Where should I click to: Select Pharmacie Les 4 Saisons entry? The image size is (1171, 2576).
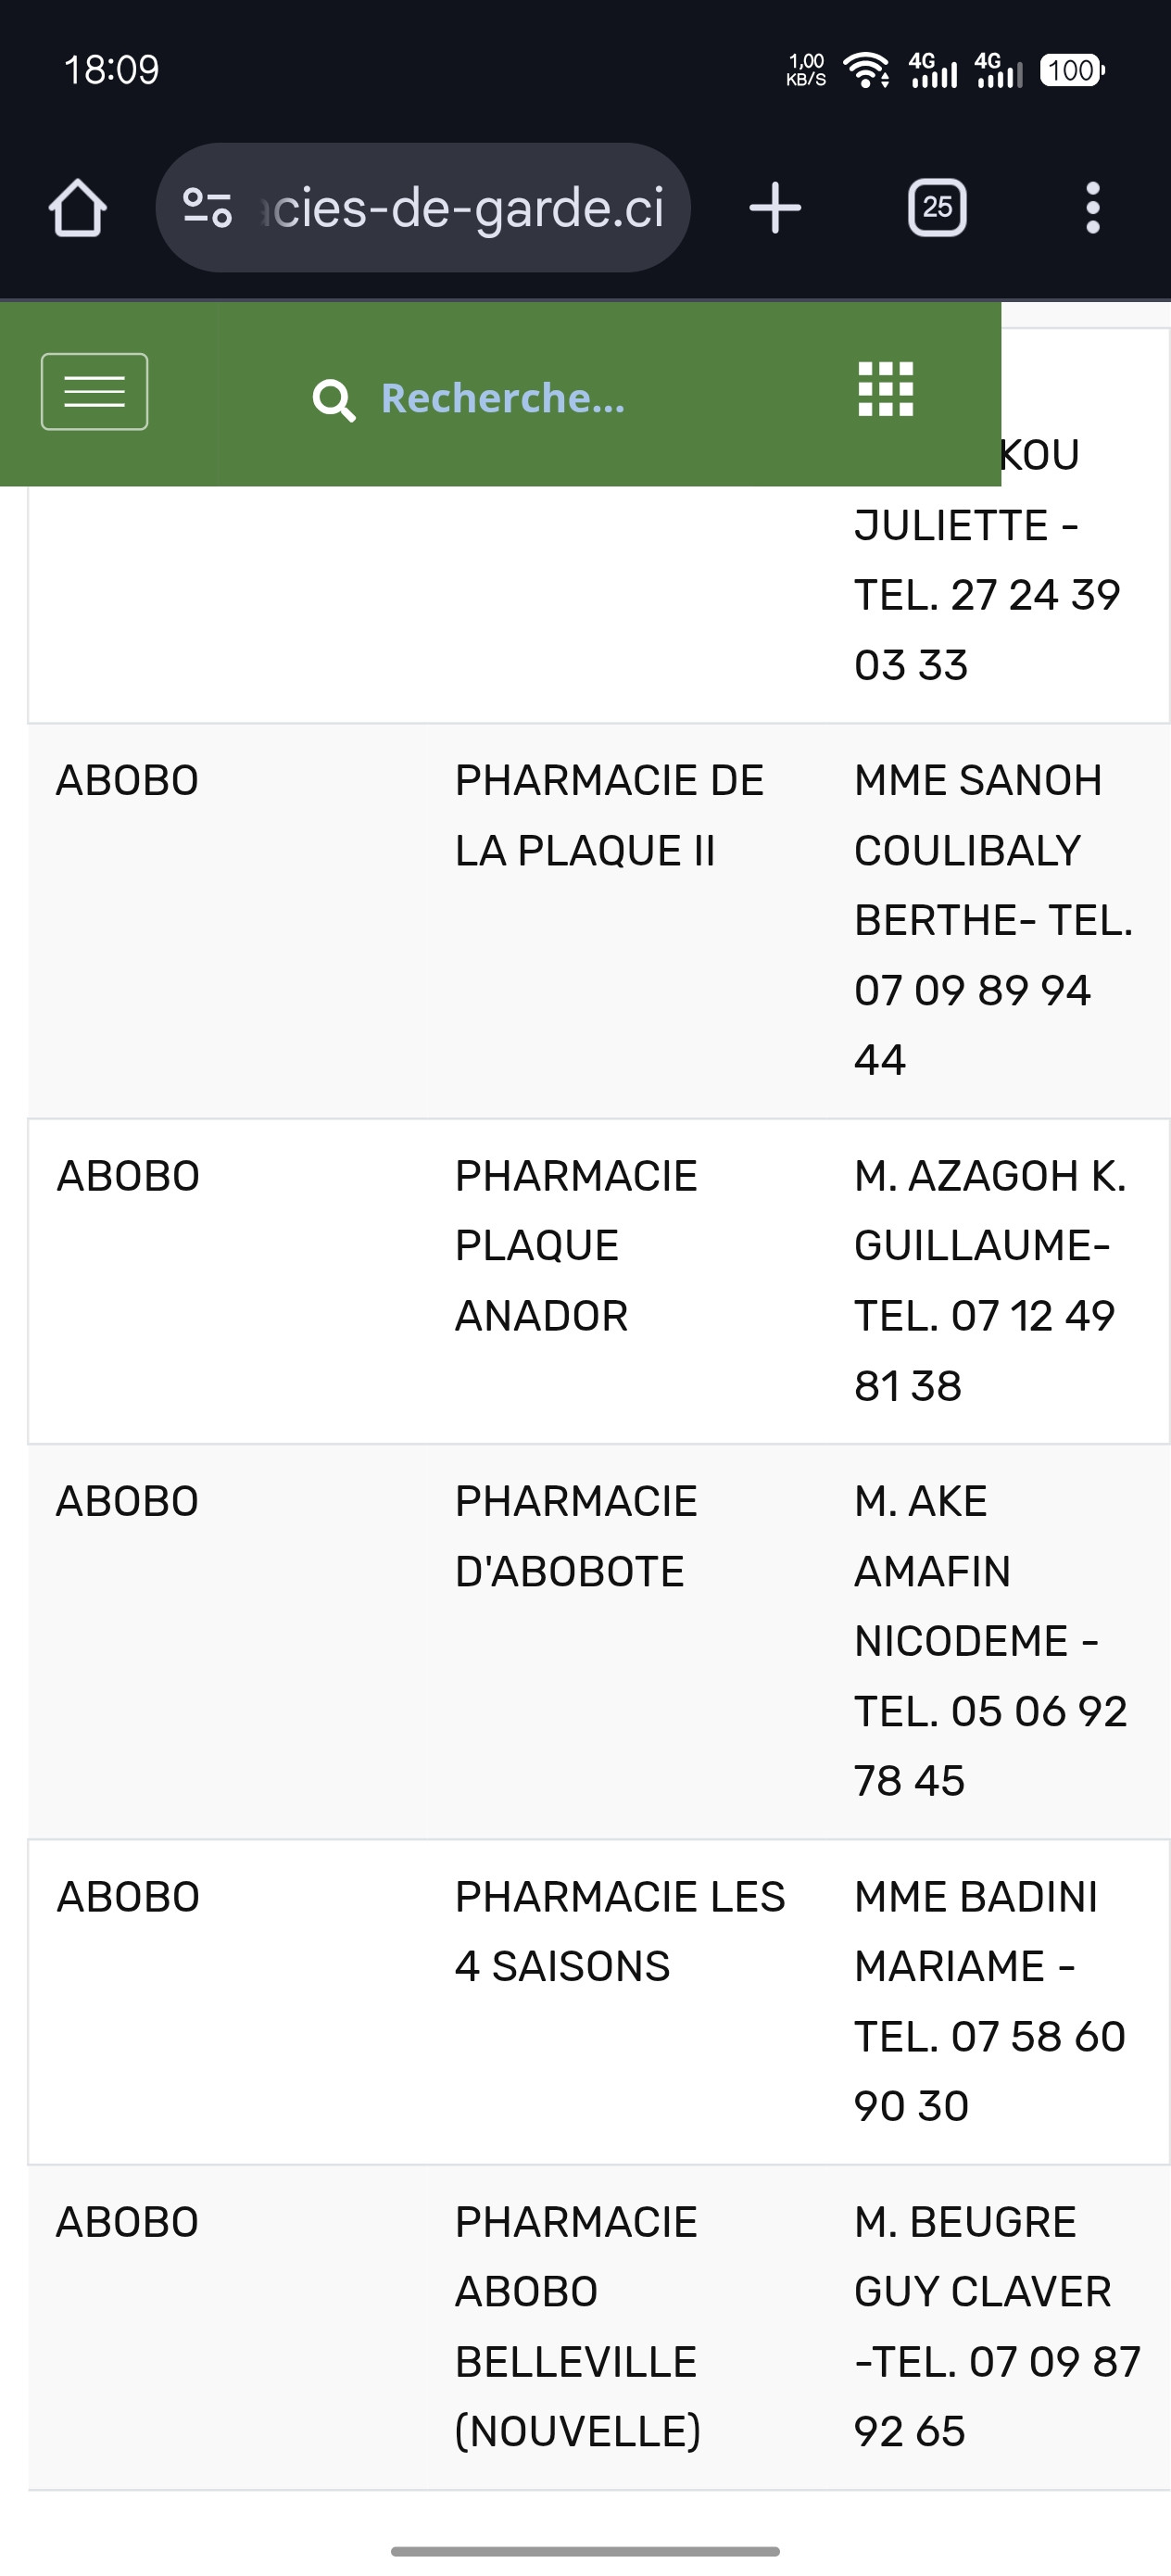point(620,1931)
